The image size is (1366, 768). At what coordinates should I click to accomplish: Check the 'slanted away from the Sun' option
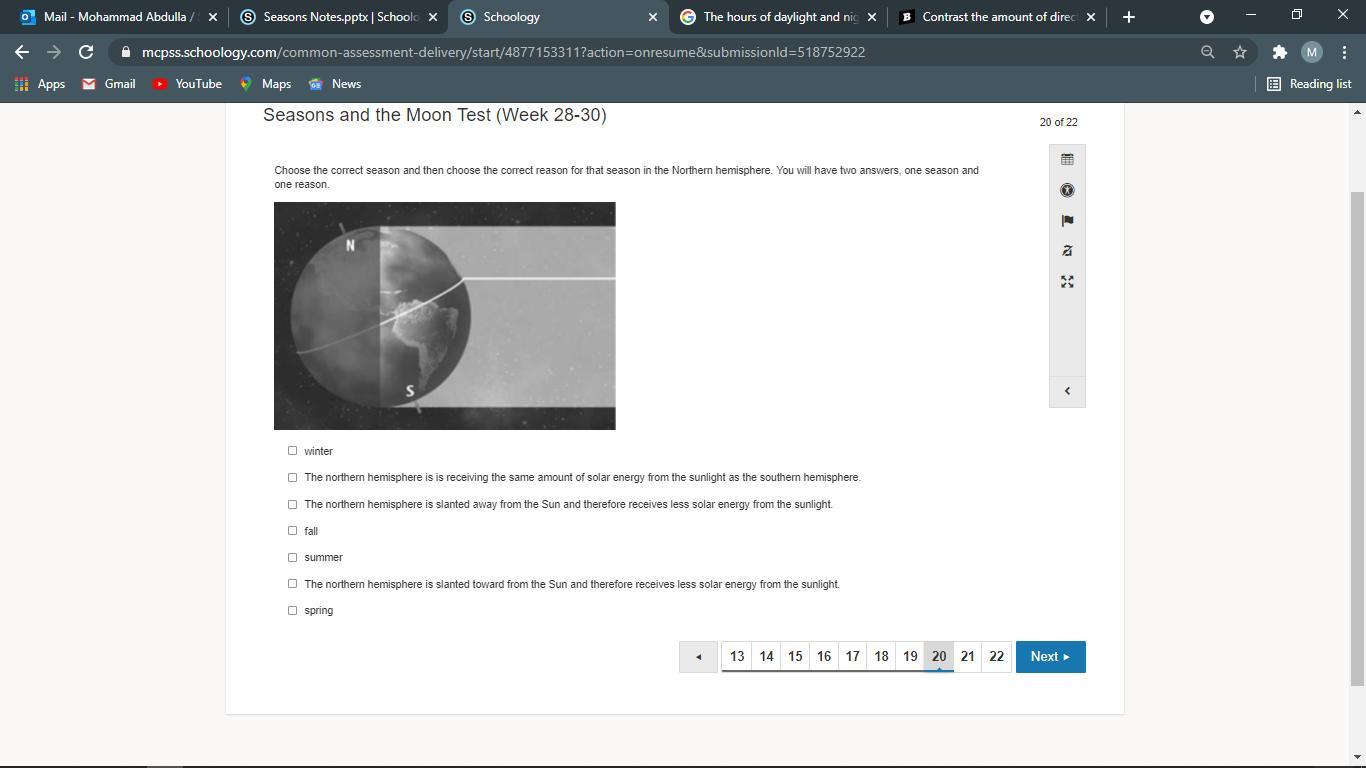click(292, 504)
